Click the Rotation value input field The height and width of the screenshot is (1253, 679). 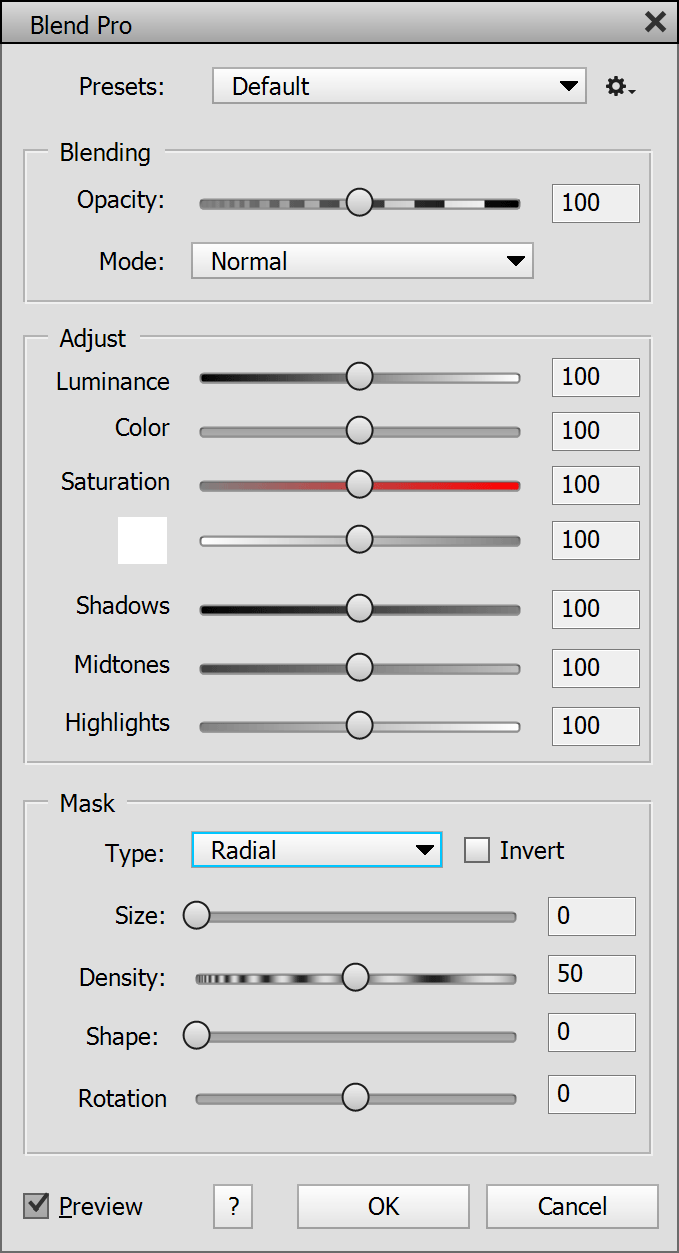pos(591,1094)
